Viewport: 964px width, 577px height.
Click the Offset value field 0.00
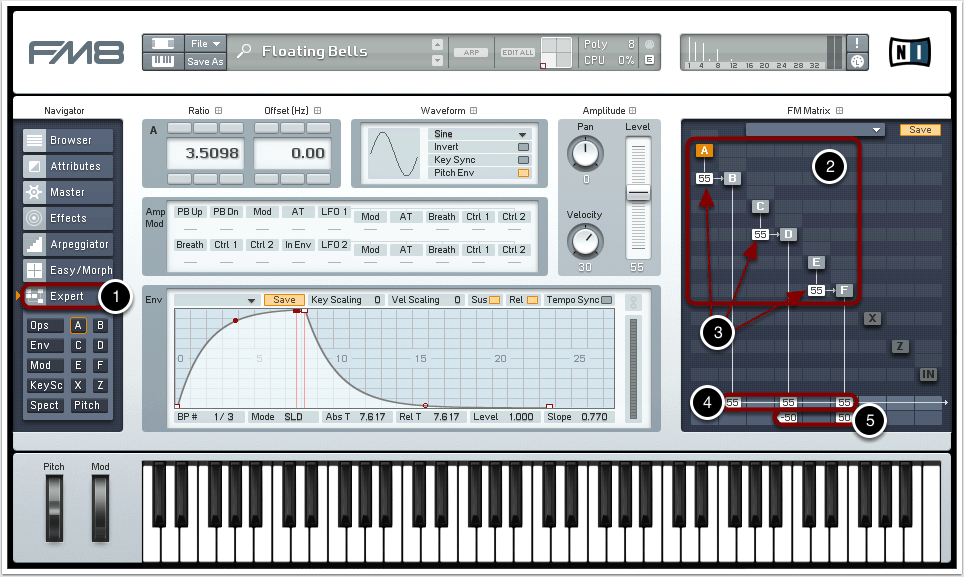(293, 153)
